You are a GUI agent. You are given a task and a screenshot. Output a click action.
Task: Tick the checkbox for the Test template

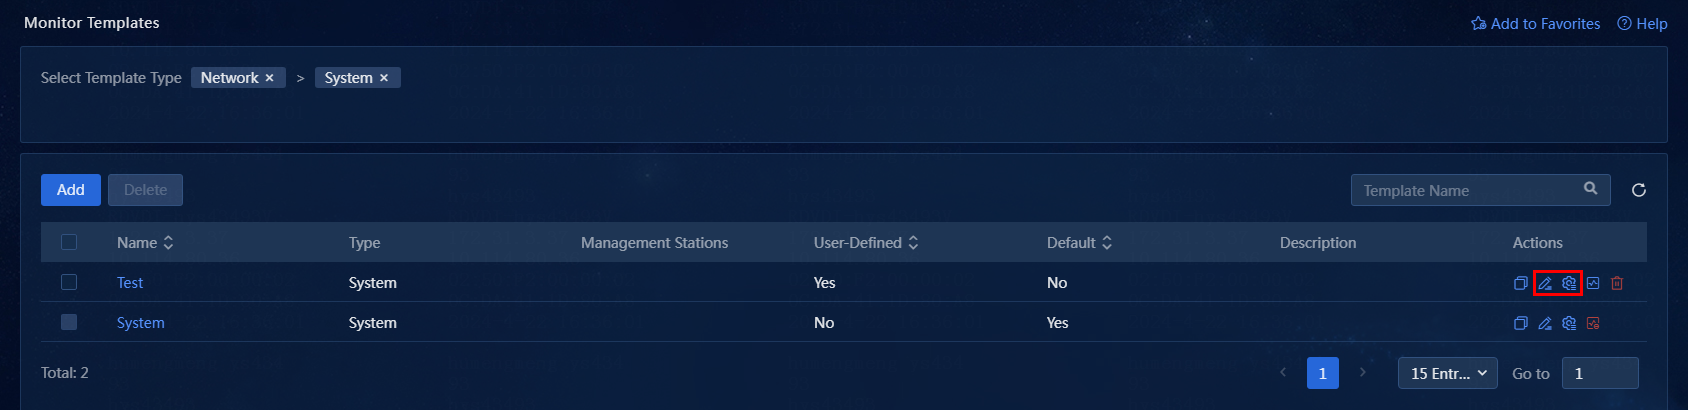pyautogui.click(x=69, y=282)
